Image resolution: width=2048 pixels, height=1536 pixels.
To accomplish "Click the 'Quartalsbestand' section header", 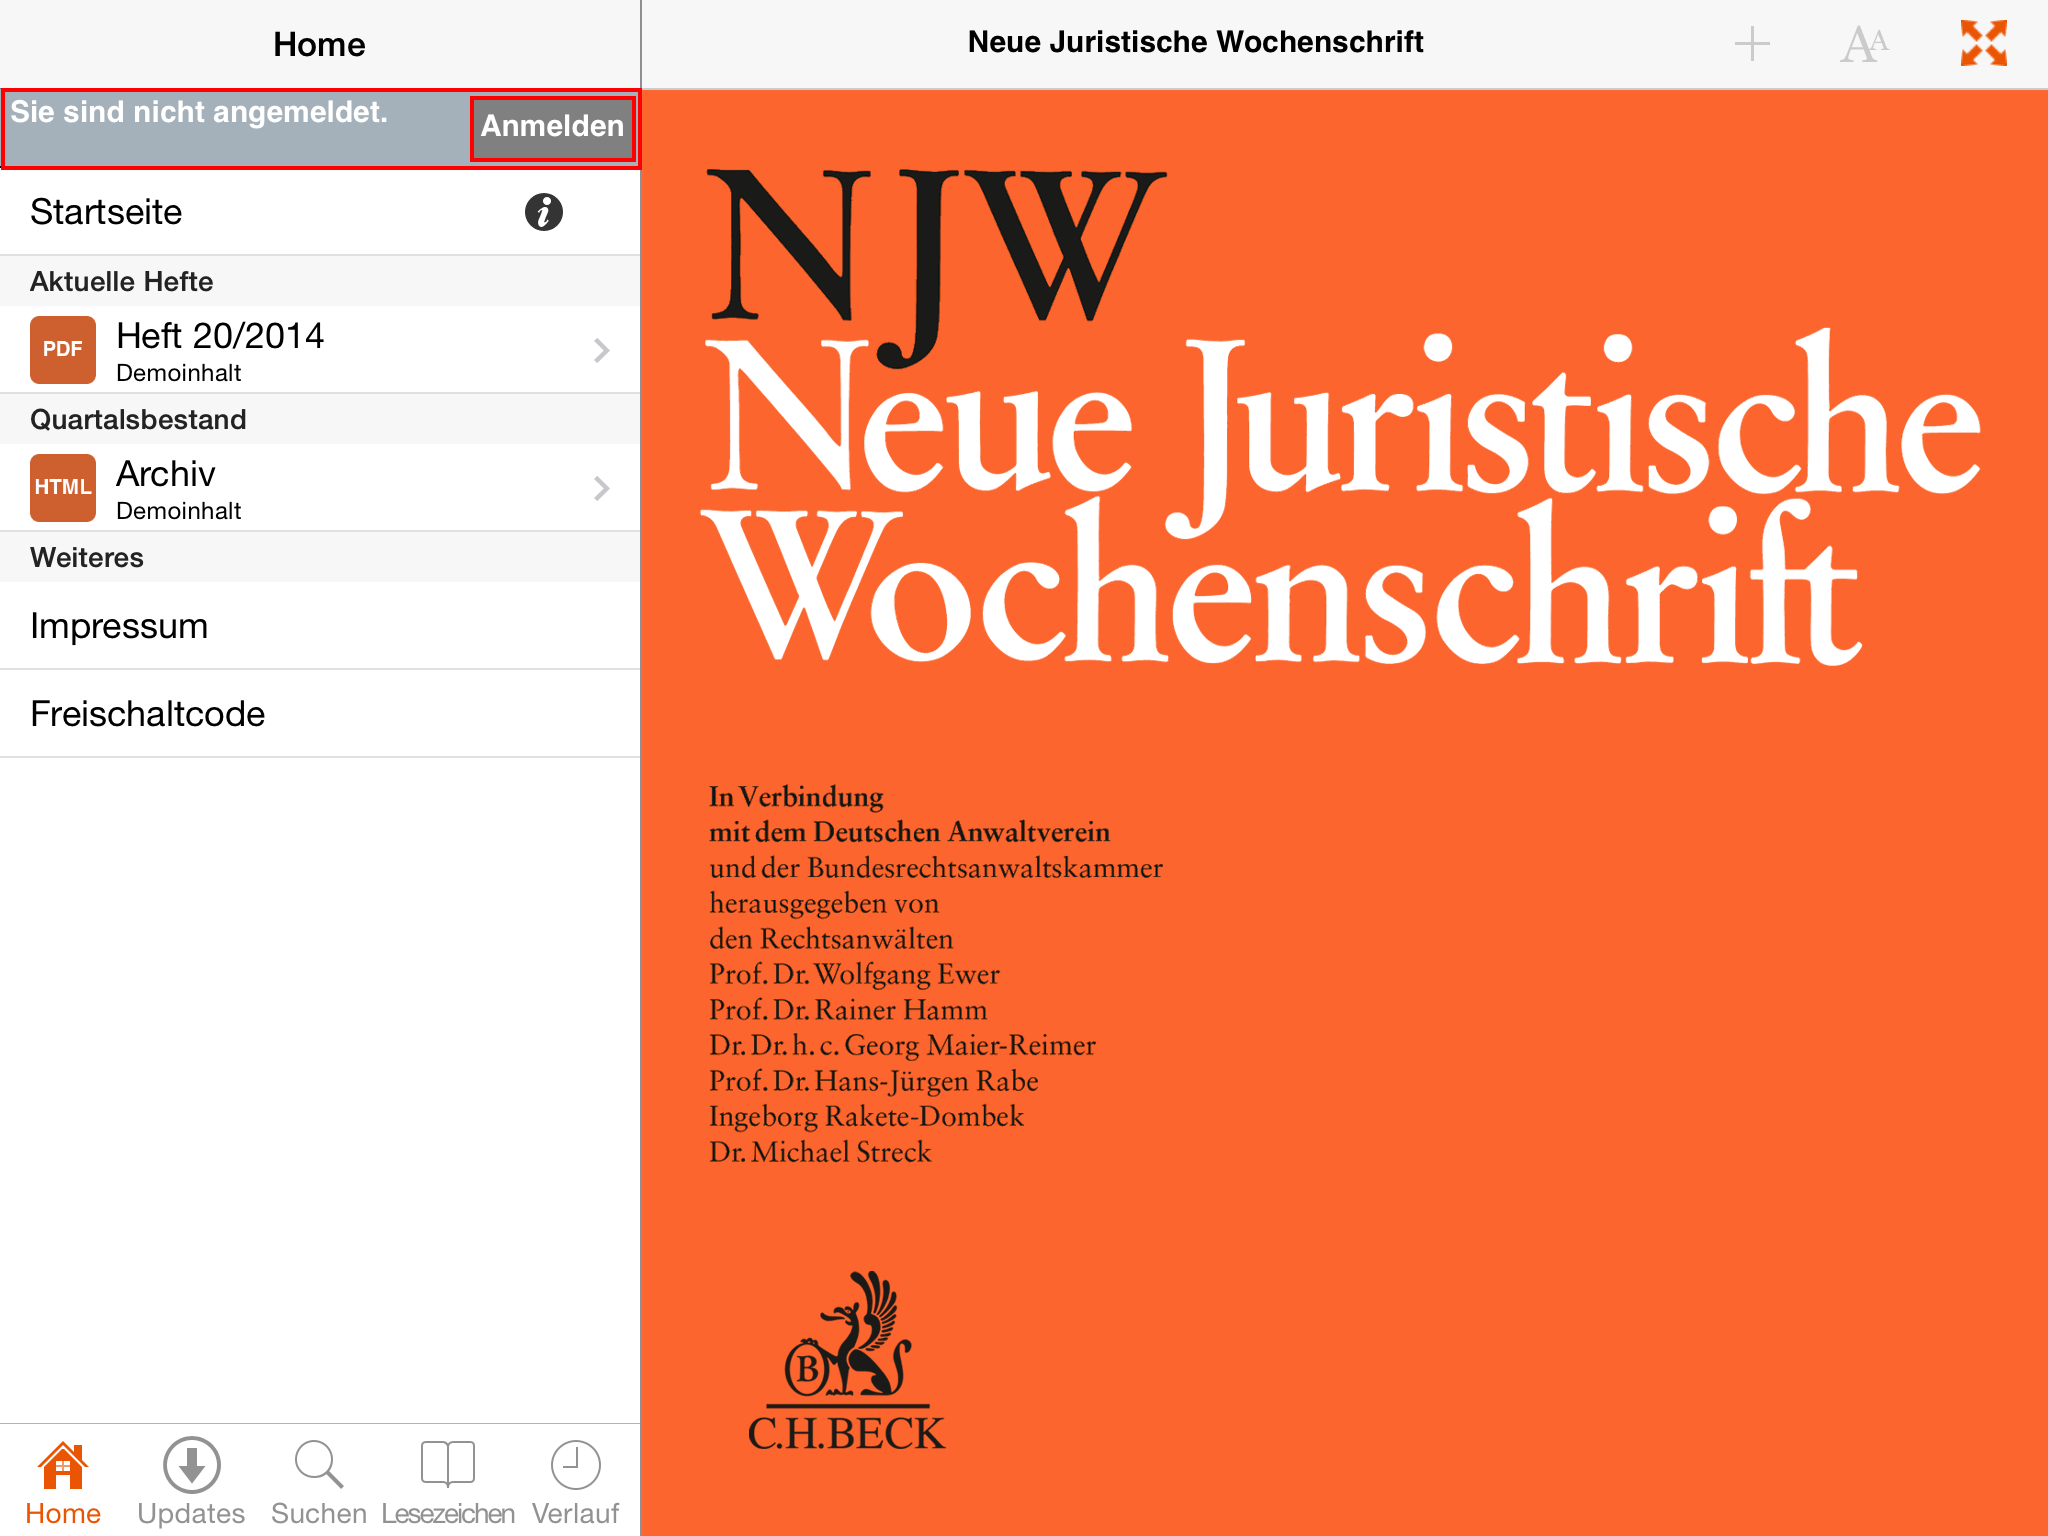I will (320, 419).
